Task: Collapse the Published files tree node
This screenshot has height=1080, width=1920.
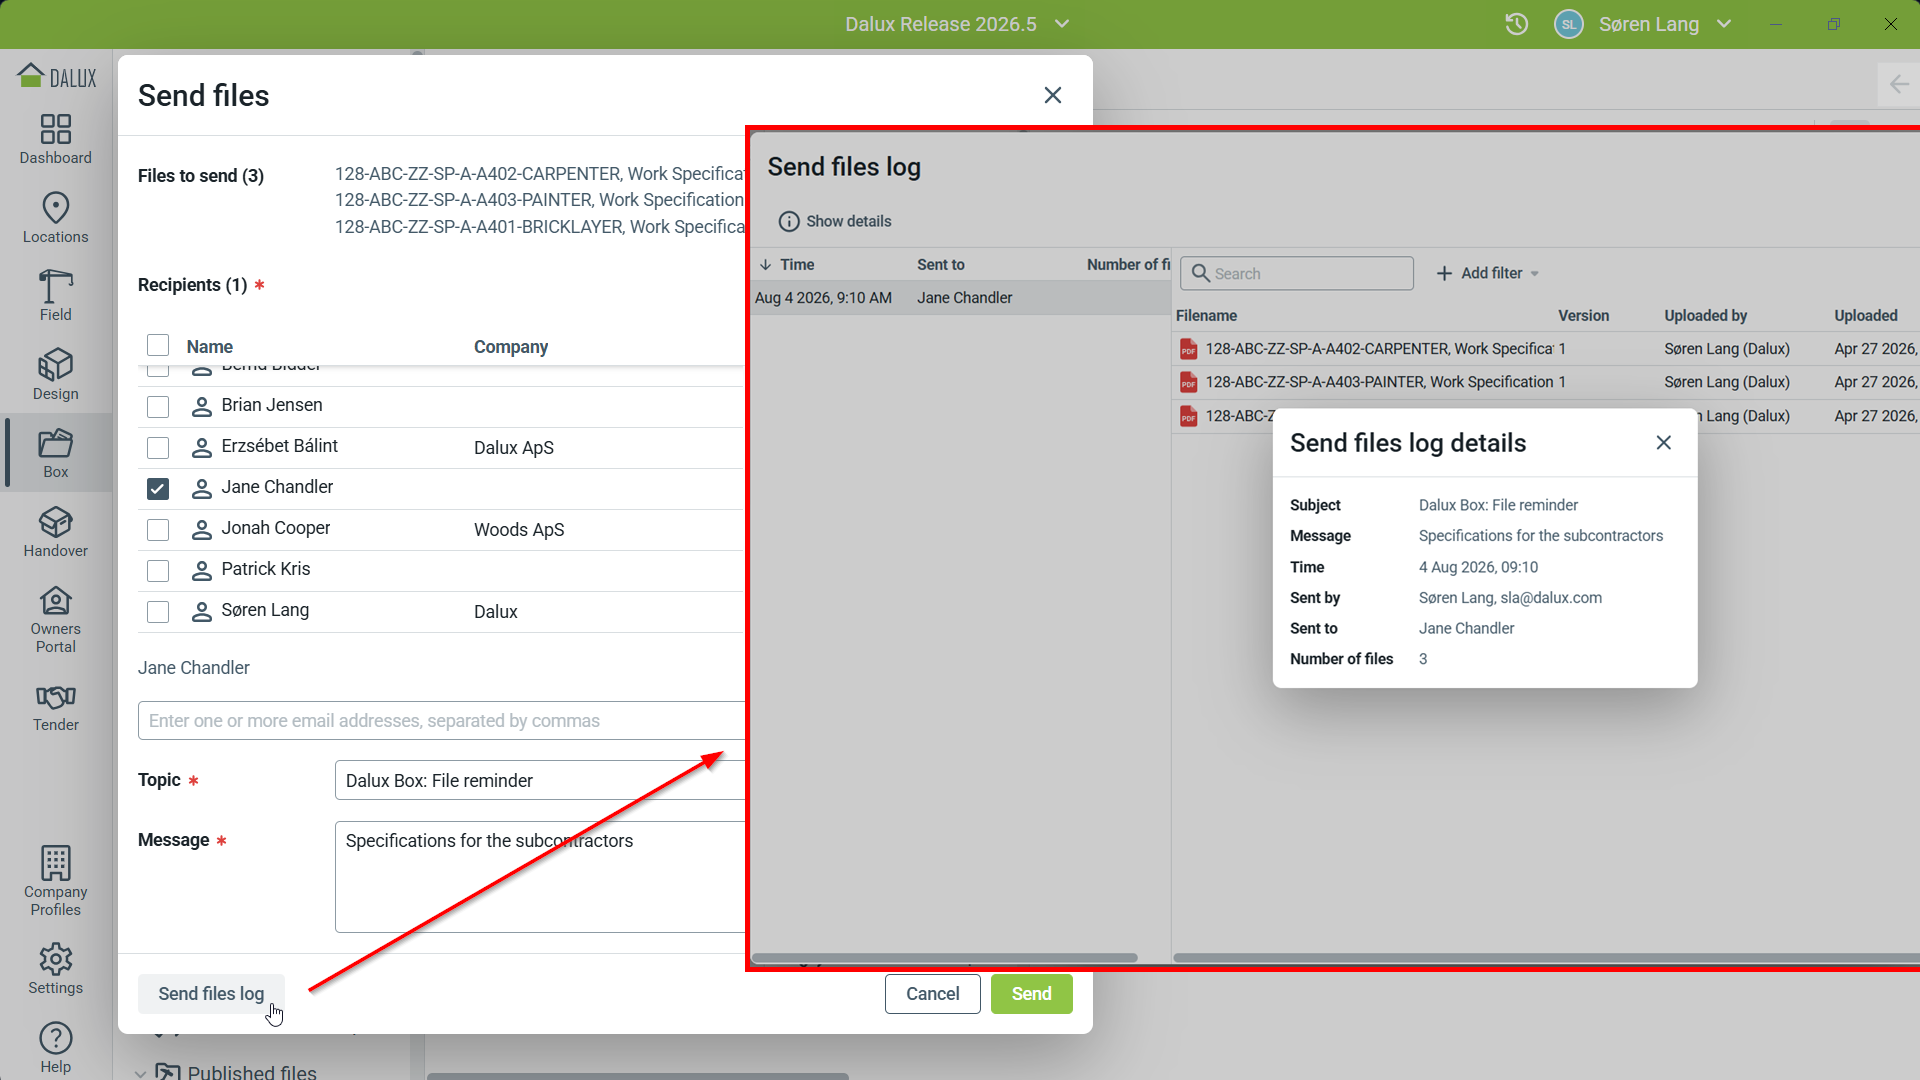Action: (140, 1073)
